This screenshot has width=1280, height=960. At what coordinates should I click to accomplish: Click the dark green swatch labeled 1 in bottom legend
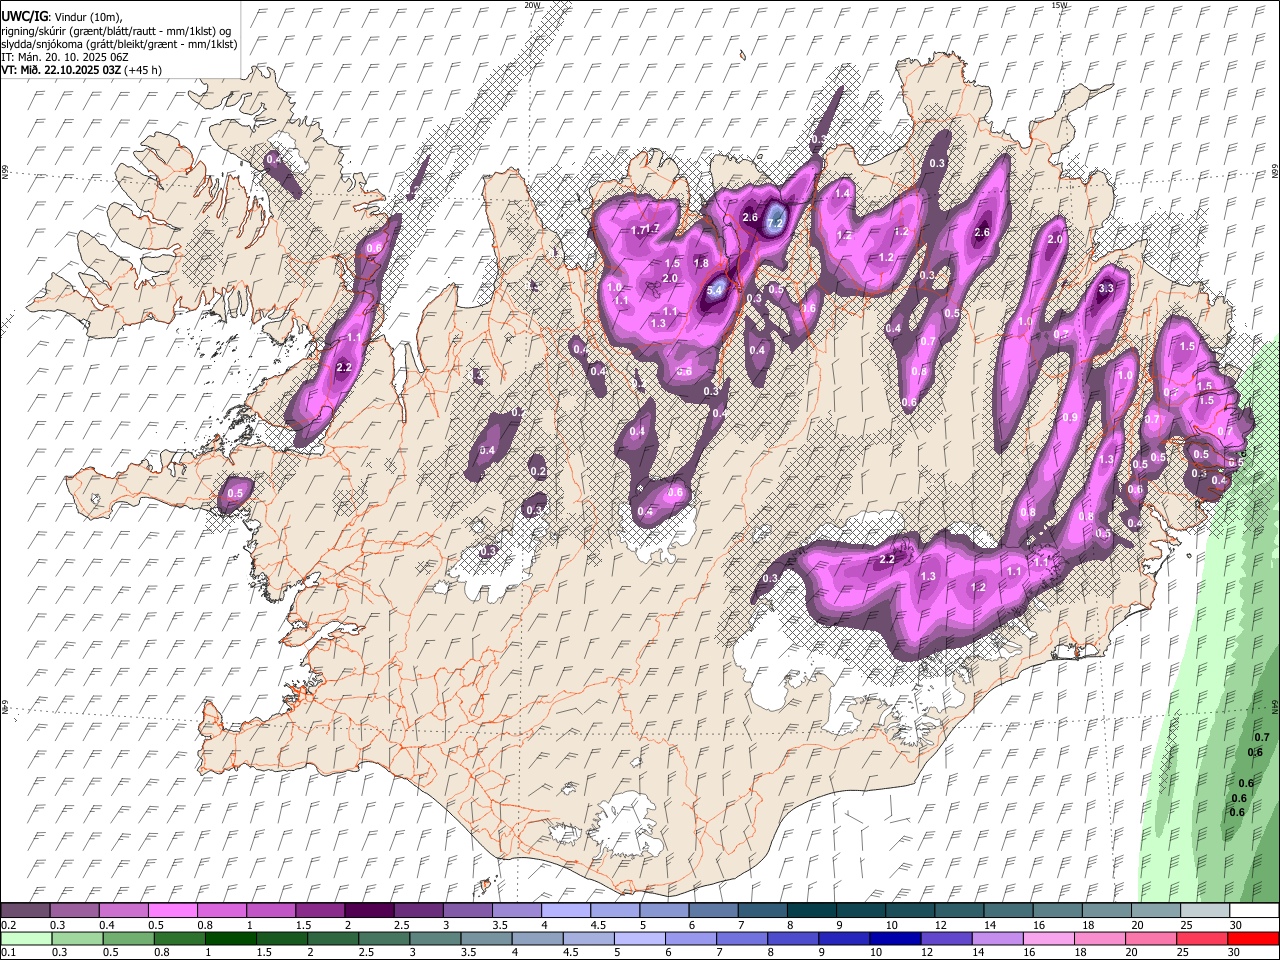pos(230,938)
